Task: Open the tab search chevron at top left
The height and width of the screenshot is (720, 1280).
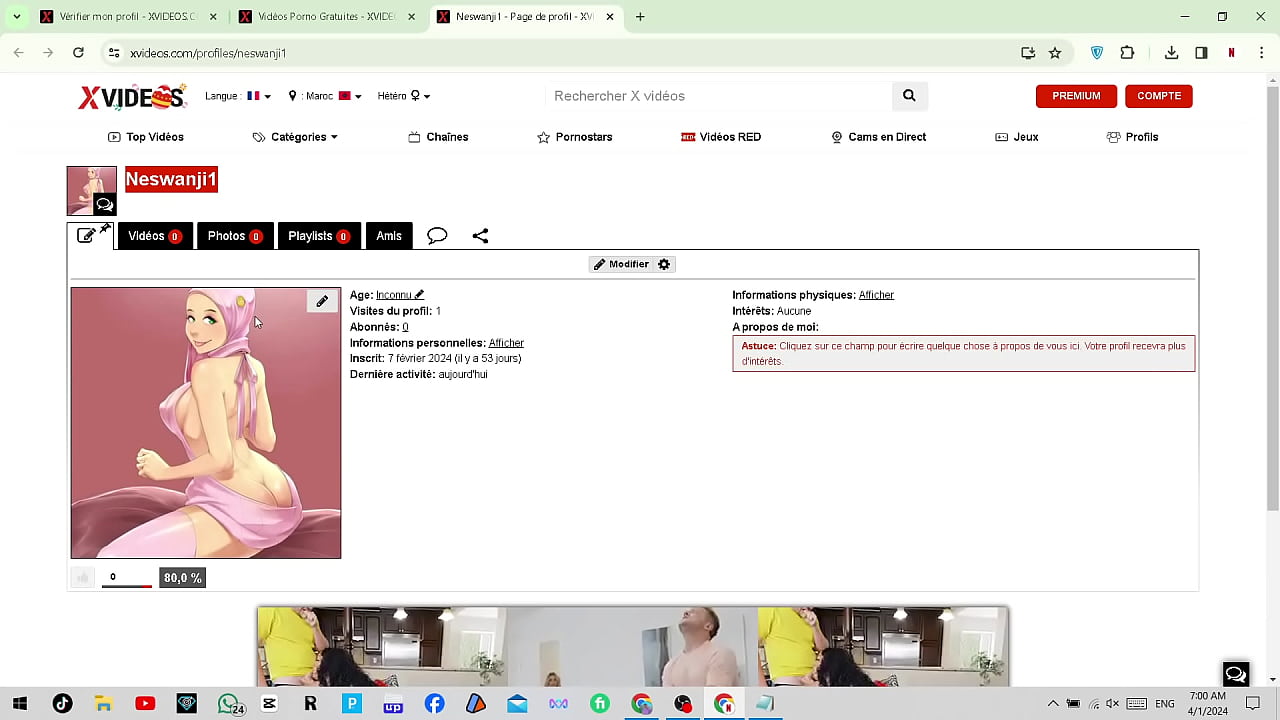Action: click(x=16, y=17)
